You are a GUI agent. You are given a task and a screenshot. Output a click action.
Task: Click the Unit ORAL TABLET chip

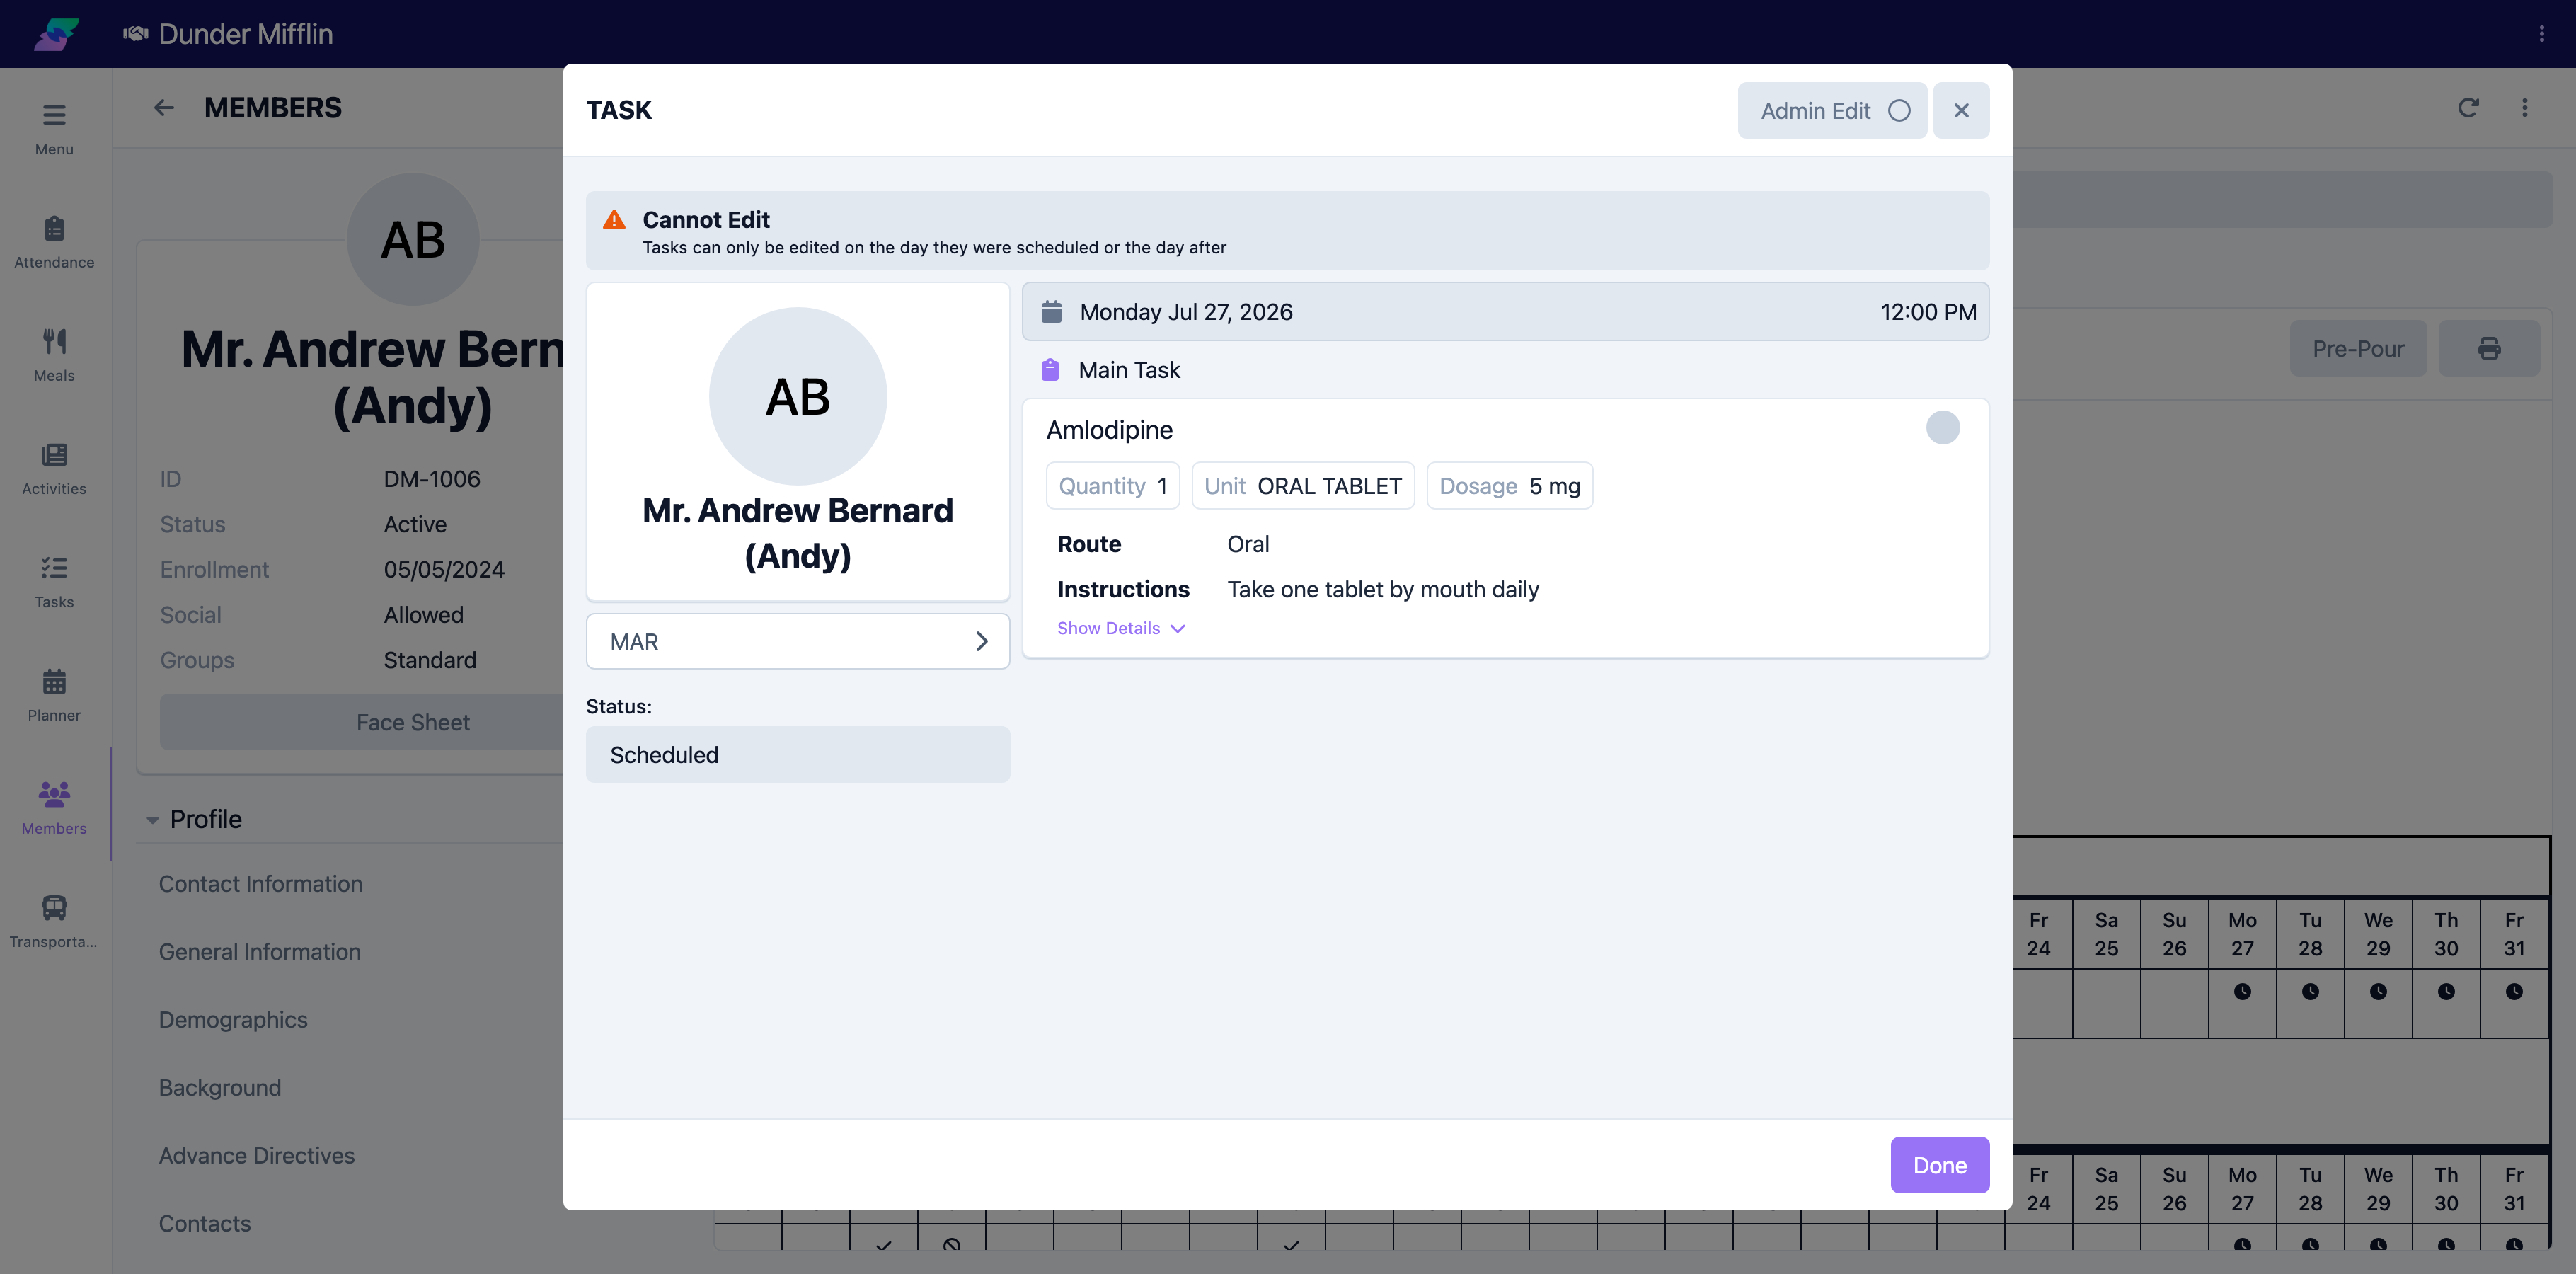1302,486
